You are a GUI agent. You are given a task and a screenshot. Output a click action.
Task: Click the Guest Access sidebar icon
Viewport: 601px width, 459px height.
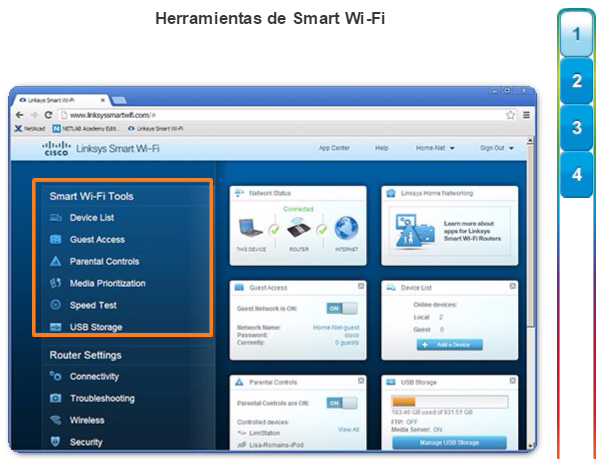pyautogui.click(x=56, y=239)
